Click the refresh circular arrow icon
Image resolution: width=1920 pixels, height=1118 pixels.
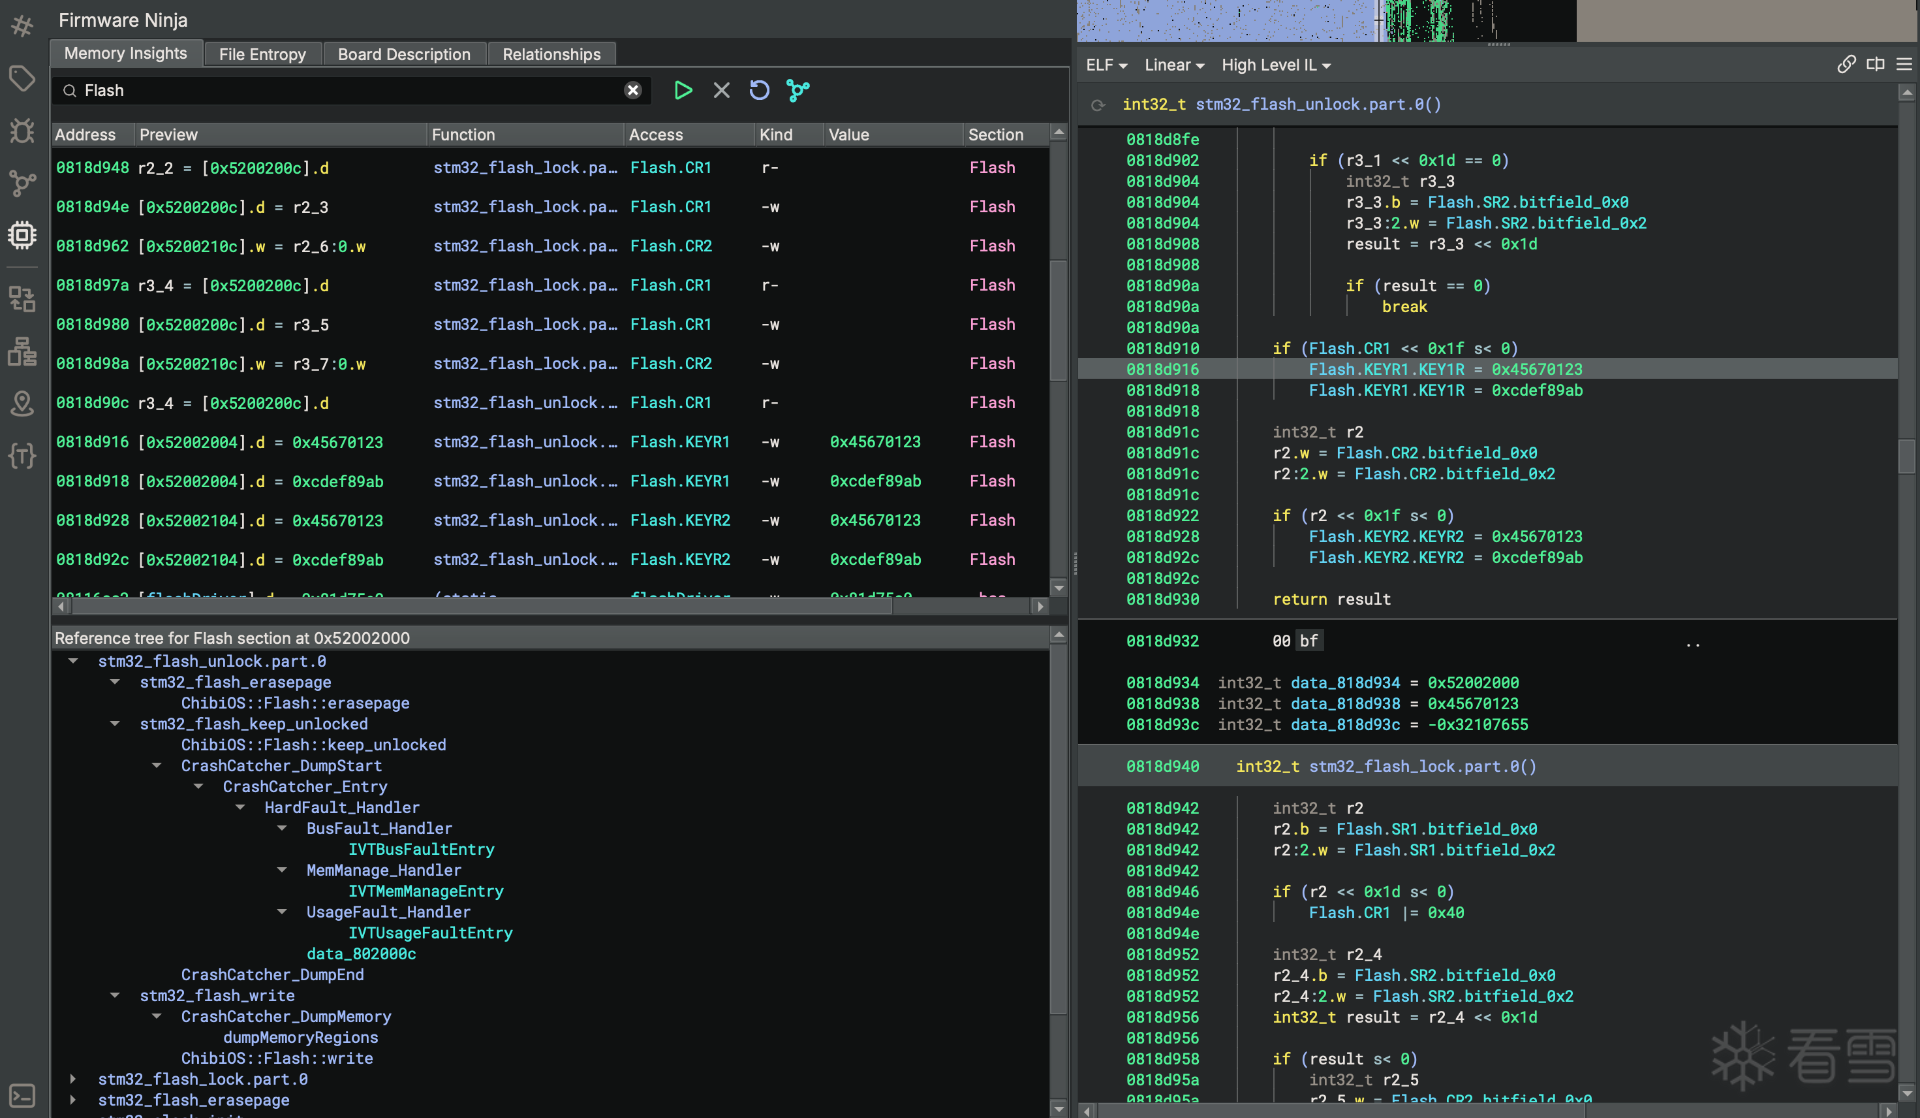(x=759, y=91)
